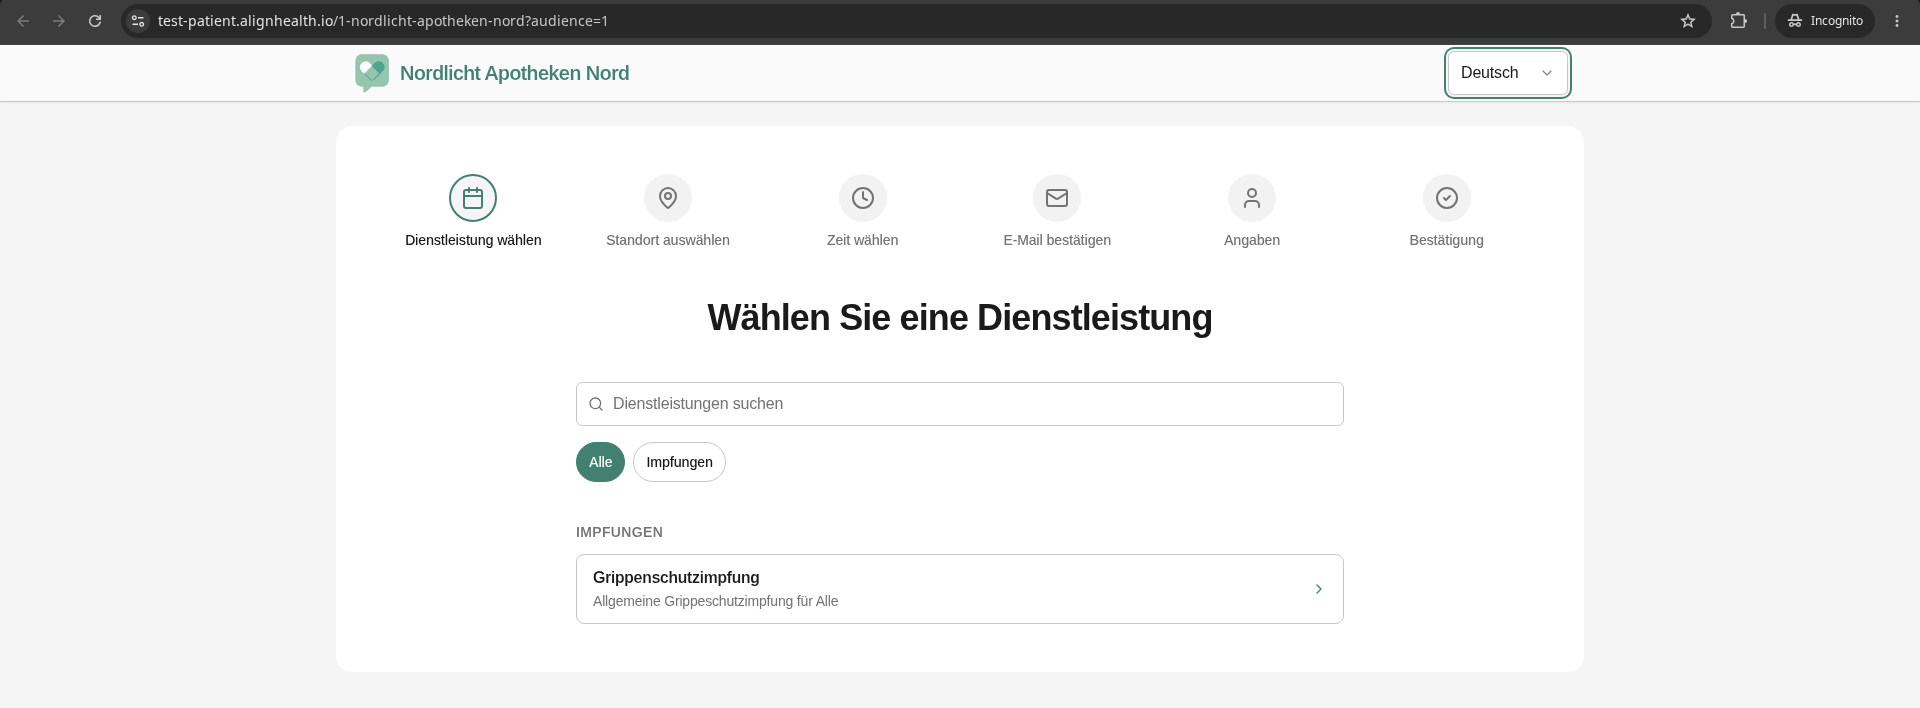
Task: Click the Angaben step label
Action: 1252,240
